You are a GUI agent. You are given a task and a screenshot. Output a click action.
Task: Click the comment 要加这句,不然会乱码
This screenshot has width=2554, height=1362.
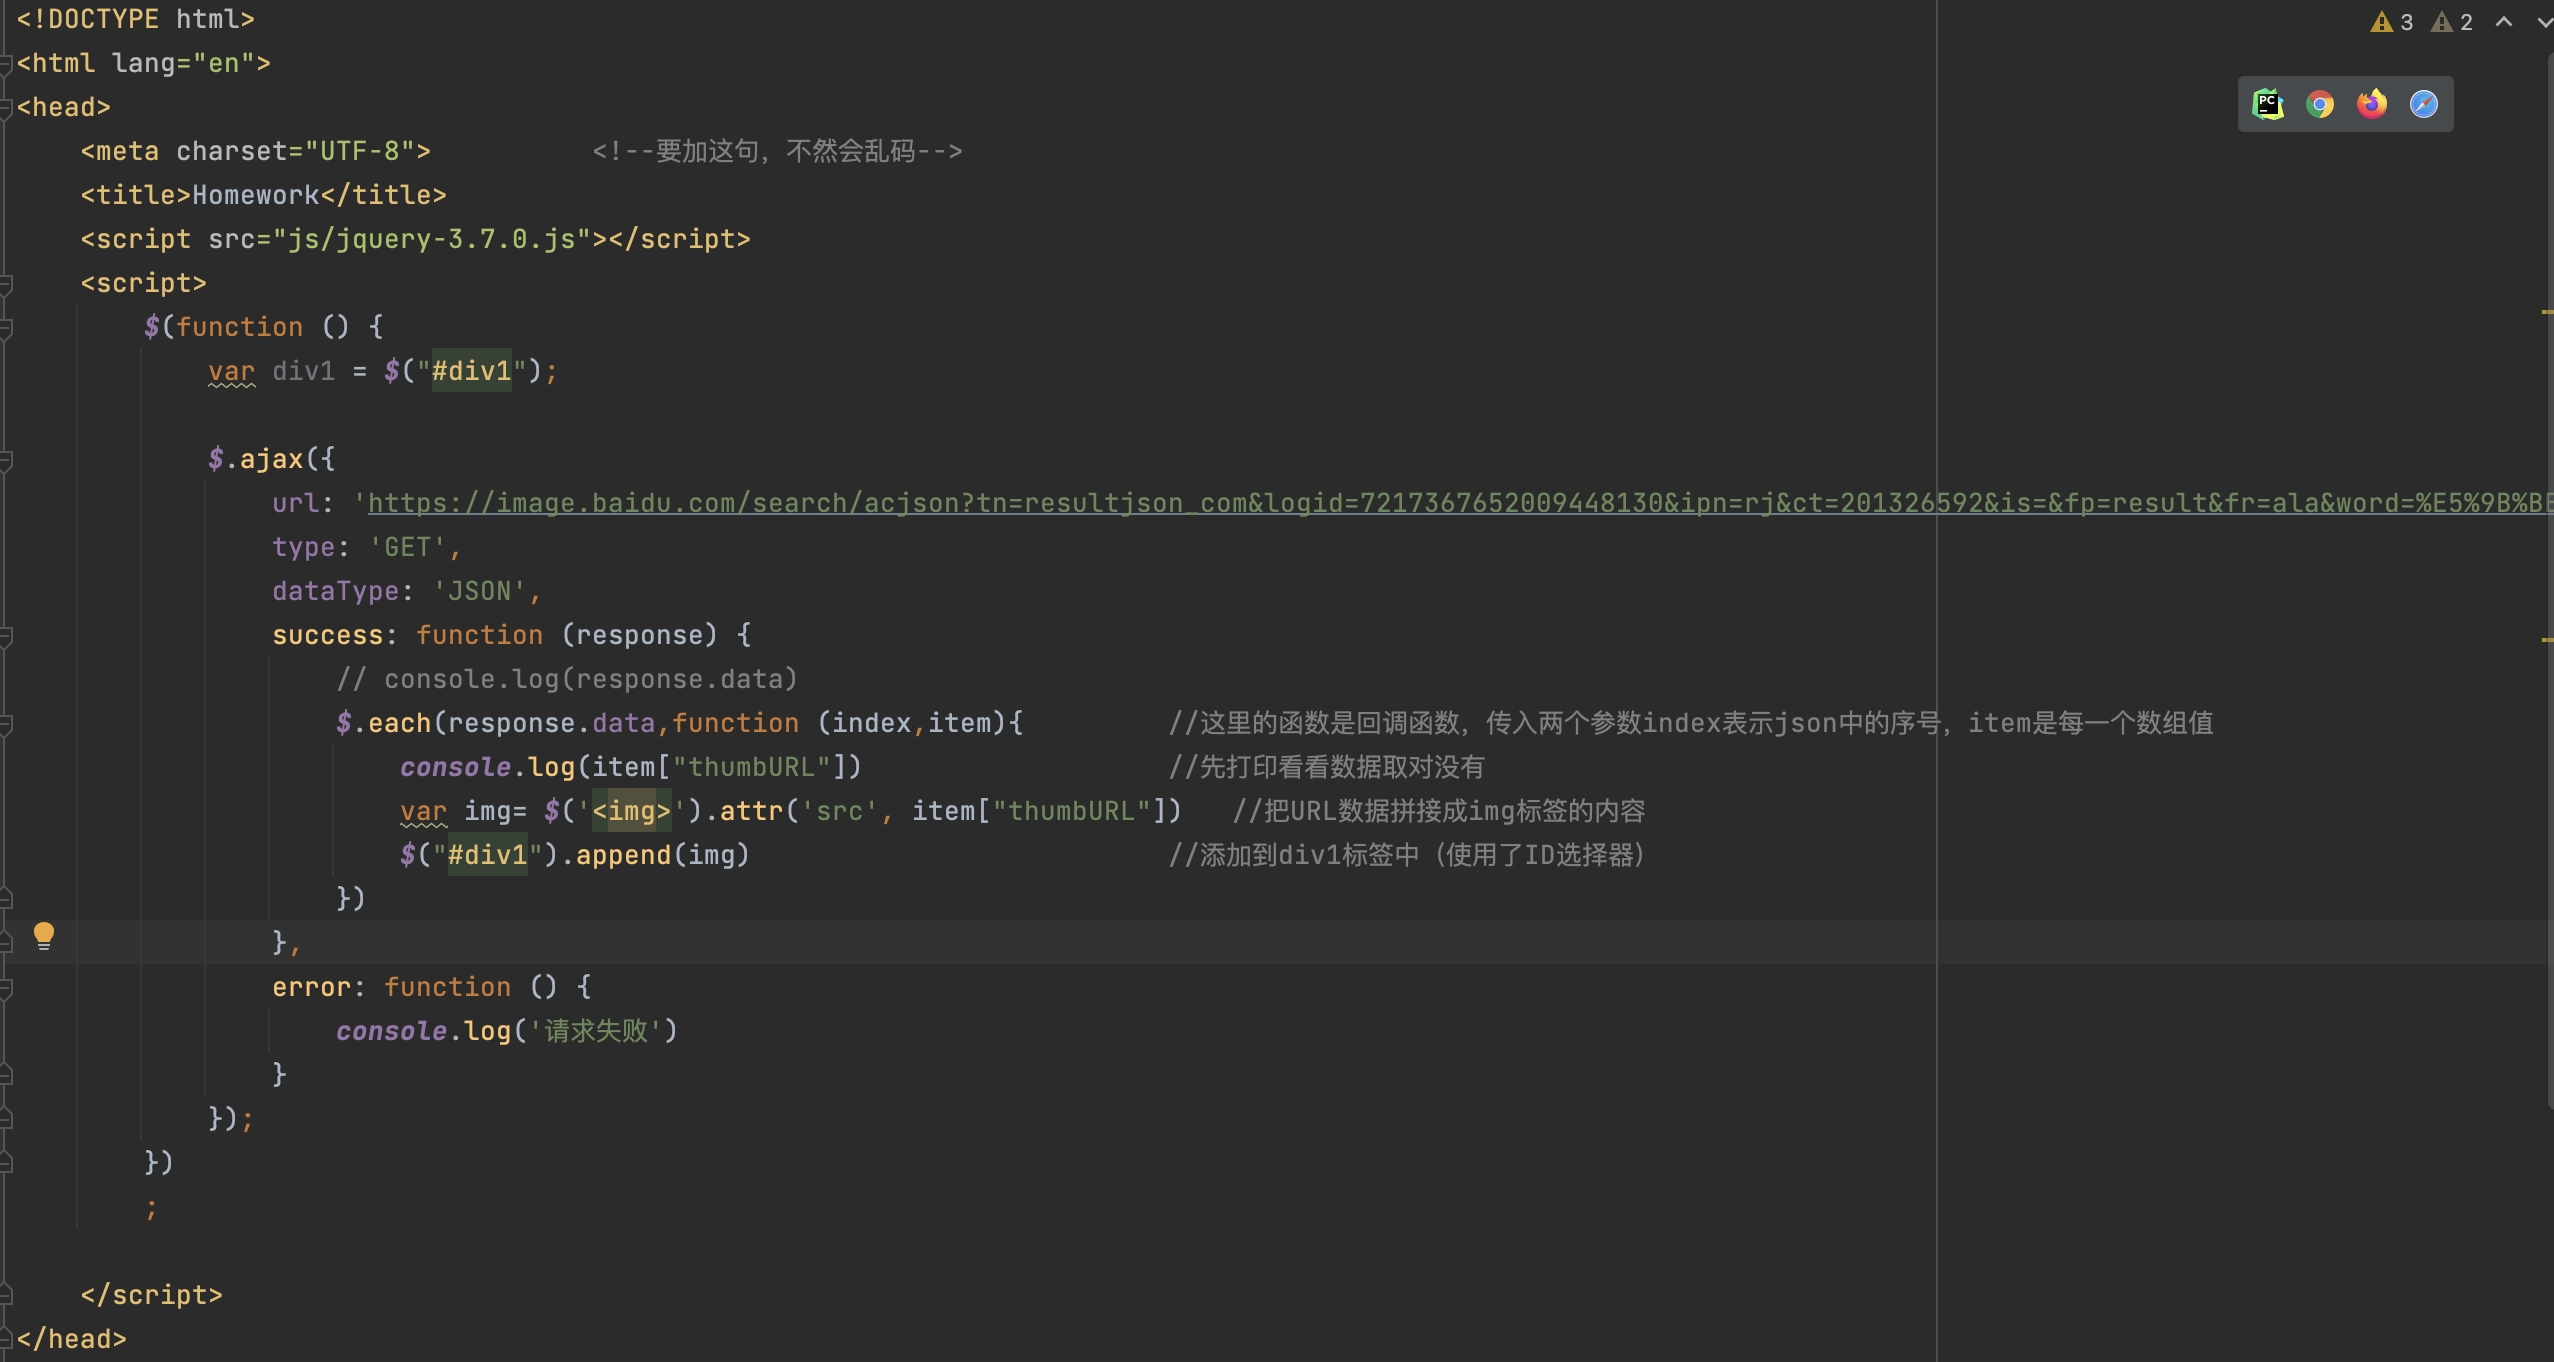(x=778, y=151)
